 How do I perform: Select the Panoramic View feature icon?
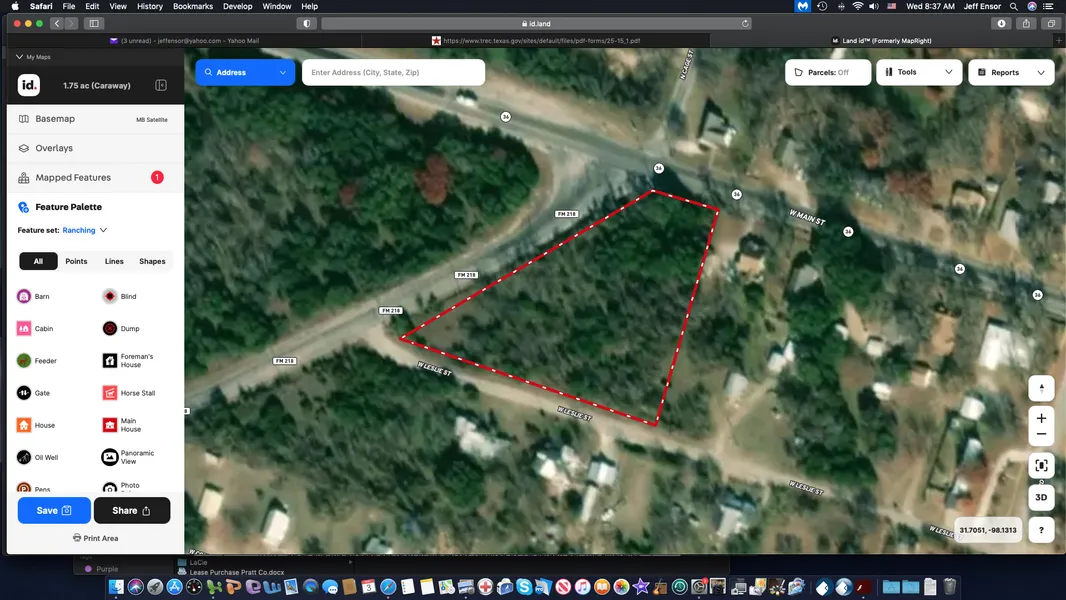(x=110, y=457)
